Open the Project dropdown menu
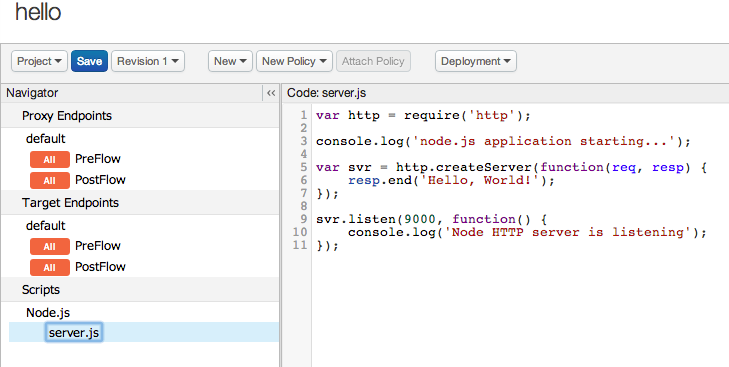Viewport: 729px width, 367px height. [40, 61]
